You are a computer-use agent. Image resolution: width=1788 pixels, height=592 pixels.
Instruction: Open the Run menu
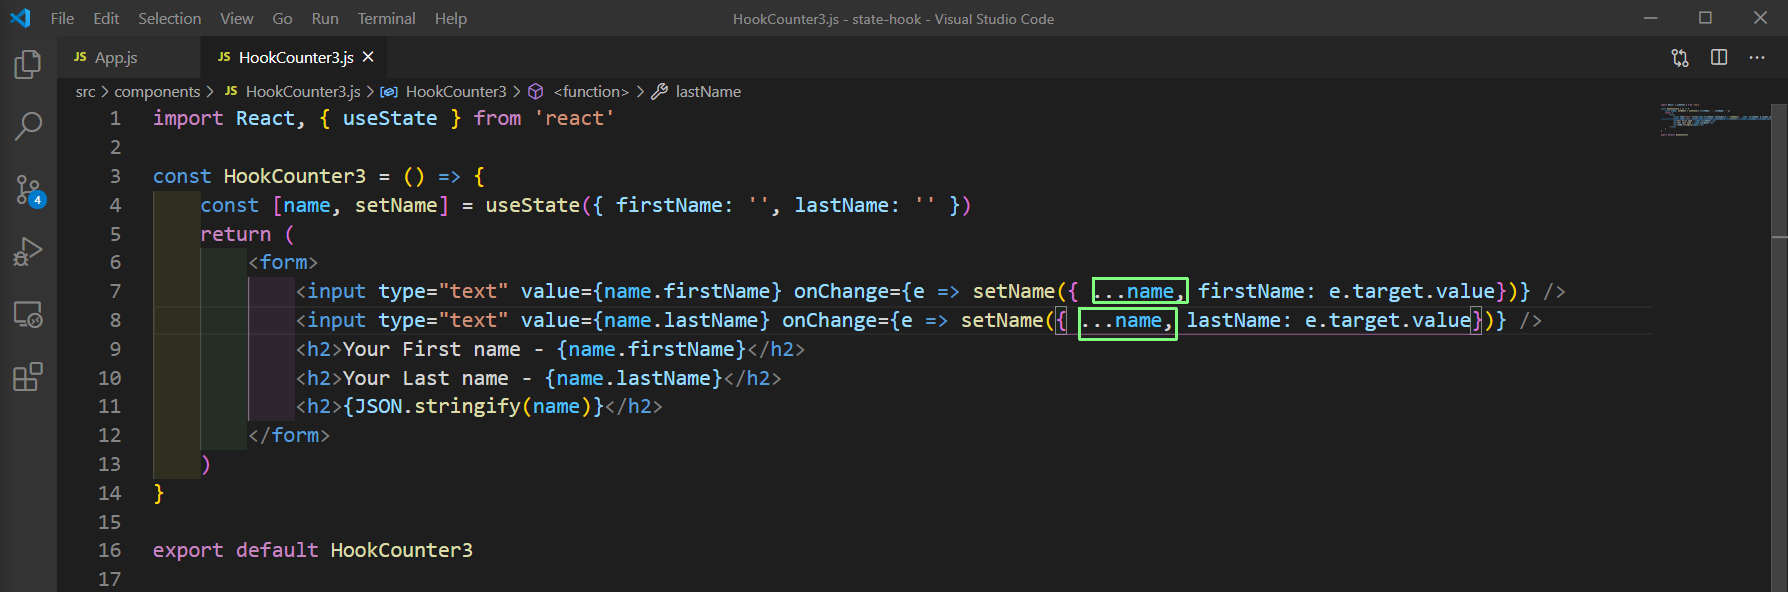click(325, 18)
